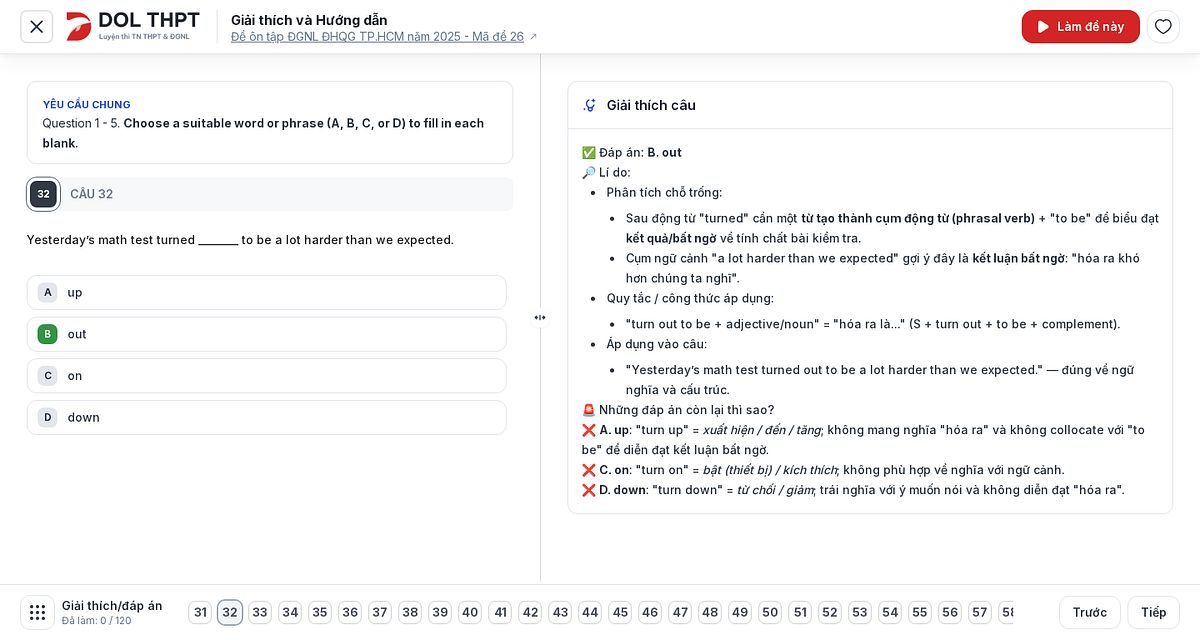Viewport: 1200px width, 640px height.
Task: Click the external link arrow beside Mã đề 26
Action: coord(533,37)
